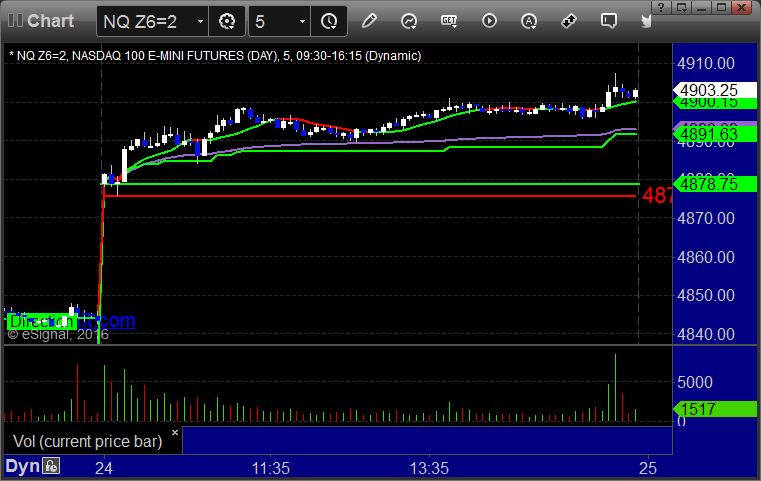761x481 pixels.
Task: Click the tallest green volume bar near close
Action: (x=615, y=388)
